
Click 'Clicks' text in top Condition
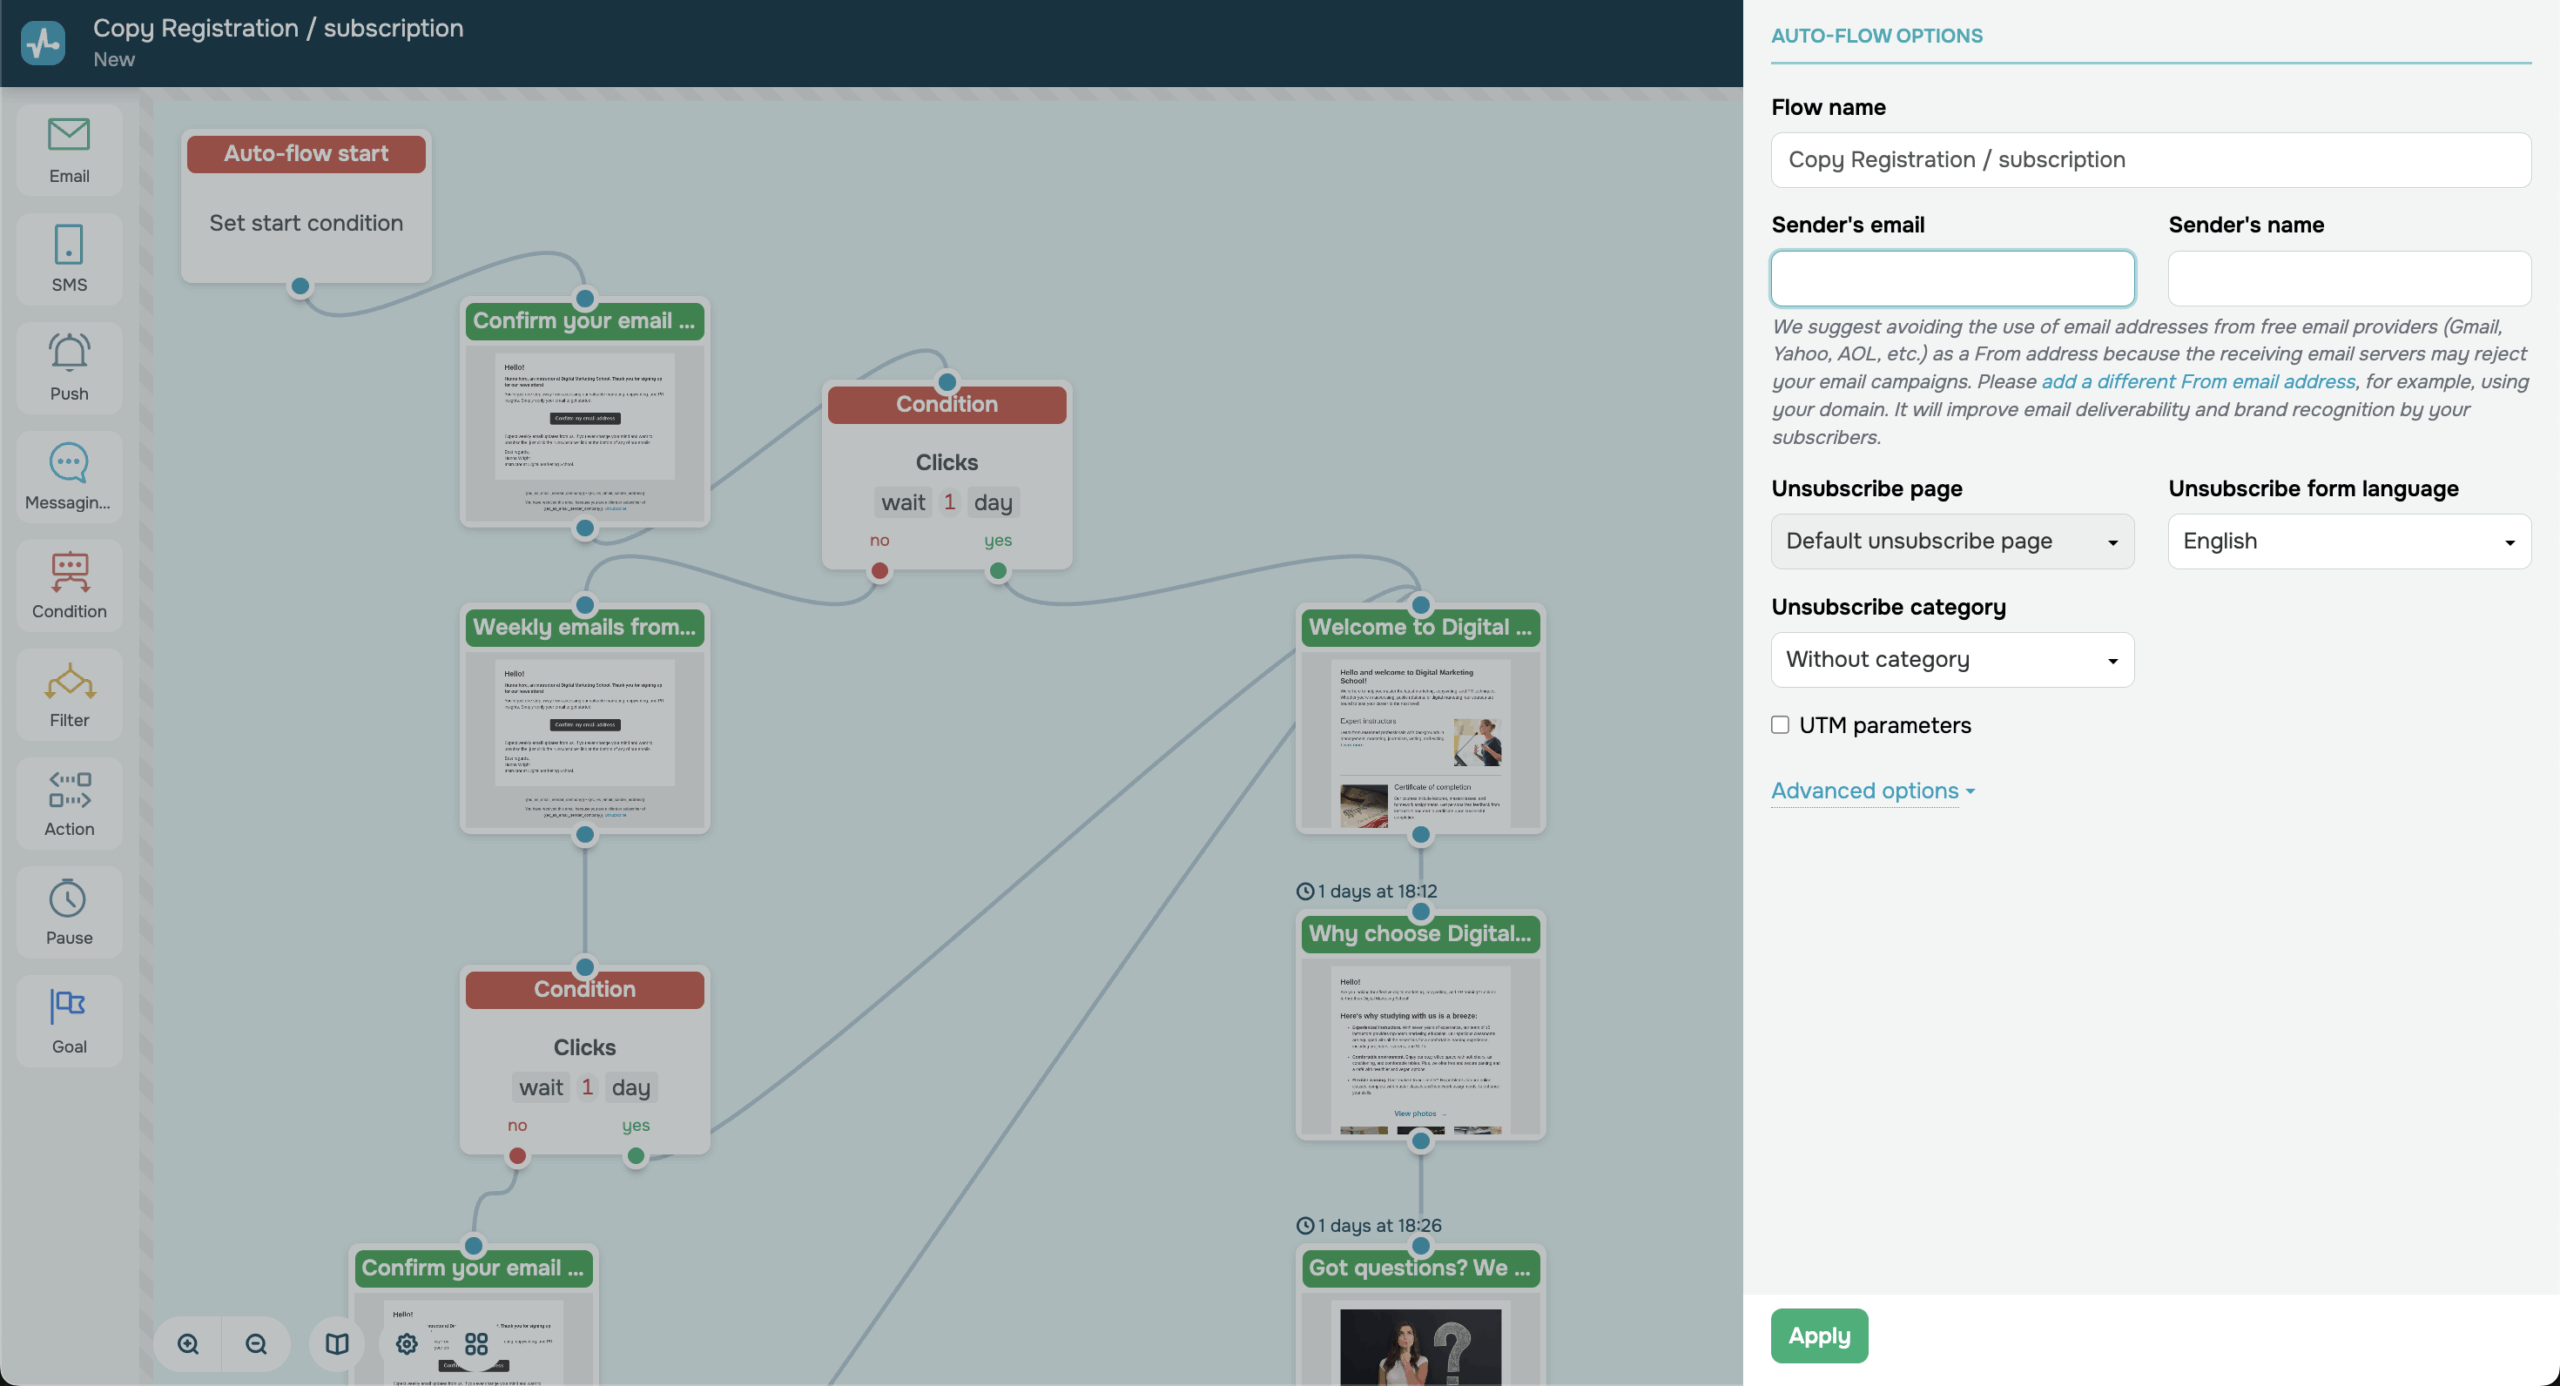coord(947,462)
